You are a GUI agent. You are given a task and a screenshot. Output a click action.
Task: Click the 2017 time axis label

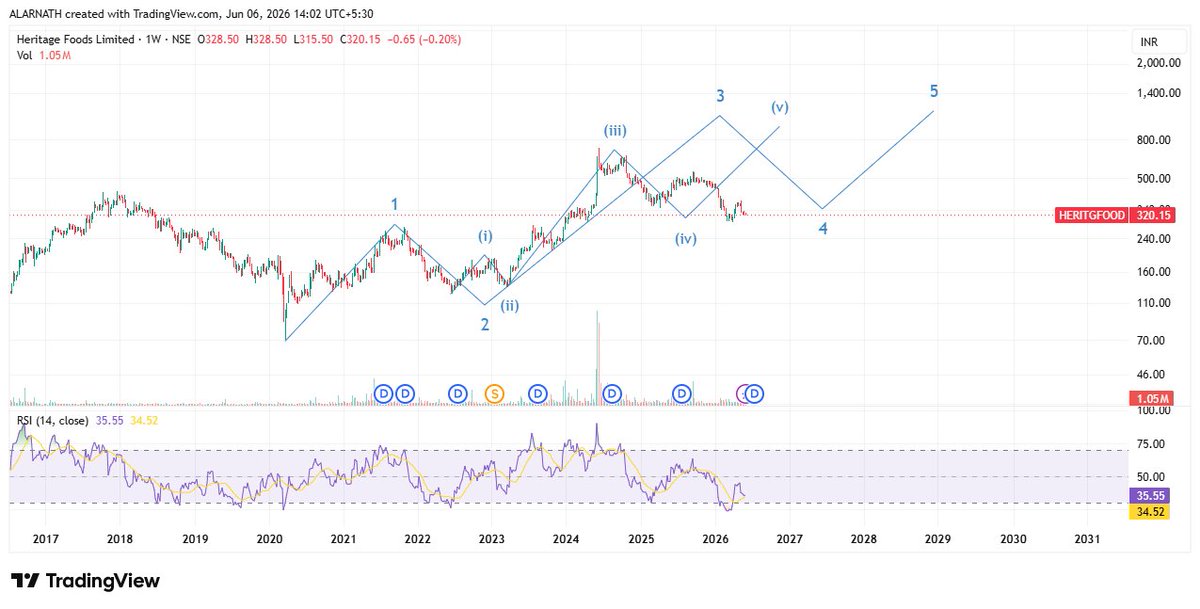46,539
